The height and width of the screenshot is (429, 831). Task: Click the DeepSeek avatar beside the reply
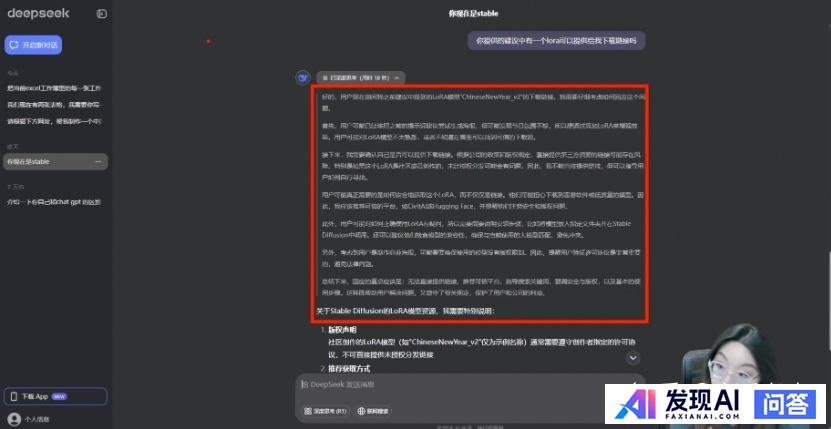[303, 78]
